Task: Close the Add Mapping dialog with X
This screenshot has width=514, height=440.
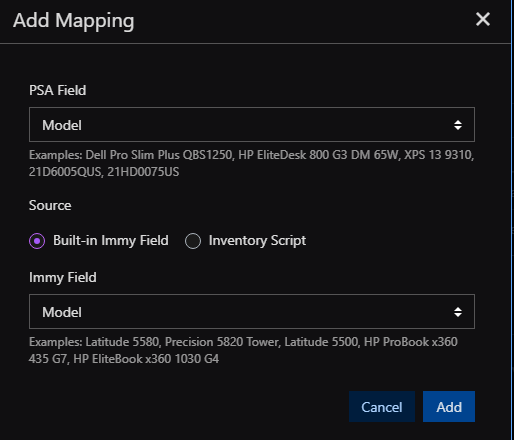Action: coord(483,19)
